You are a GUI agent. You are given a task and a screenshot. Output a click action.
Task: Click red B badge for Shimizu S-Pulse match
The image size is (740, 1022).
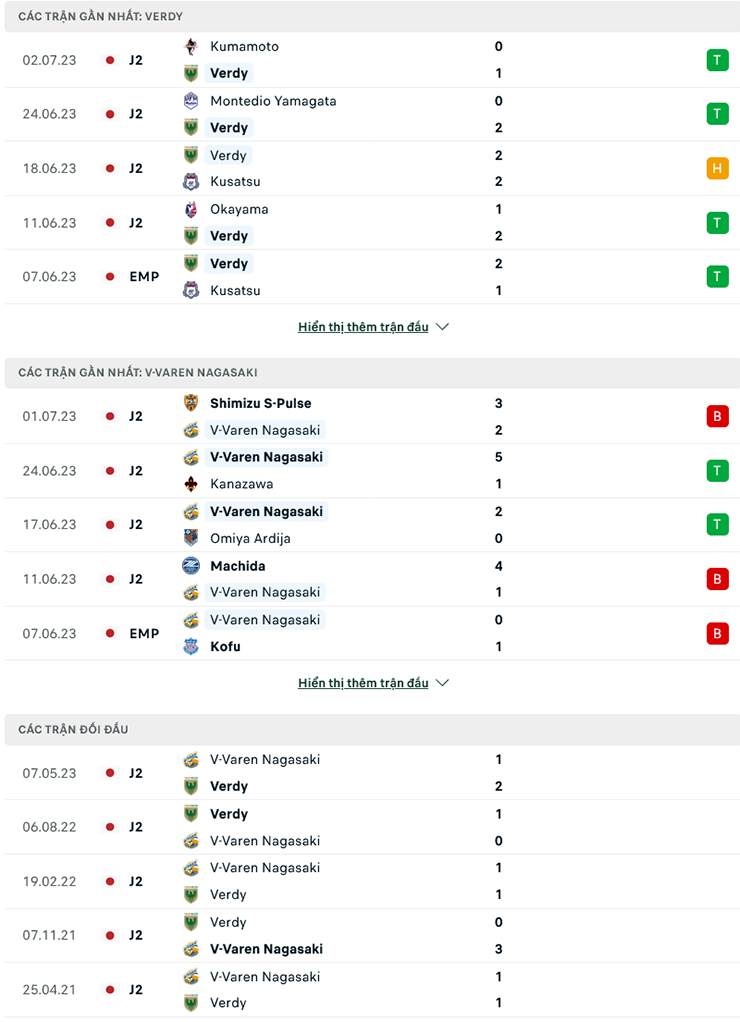pyautogui.click(x=717, y=416)
